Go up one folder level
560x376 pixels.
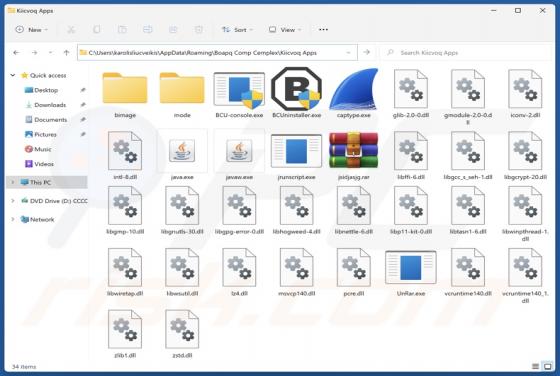coord(66,52)
